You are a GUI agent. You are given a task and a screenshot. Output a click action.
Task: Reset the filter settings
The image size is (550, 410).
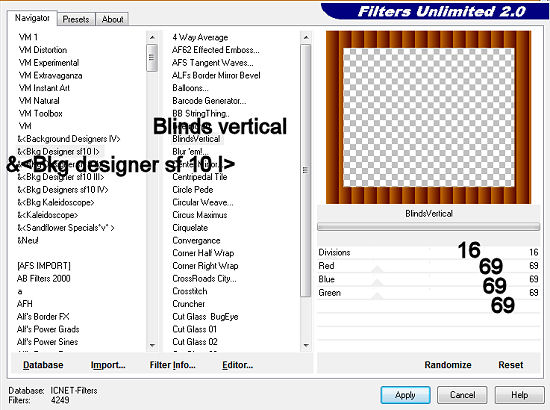point(511,365)
